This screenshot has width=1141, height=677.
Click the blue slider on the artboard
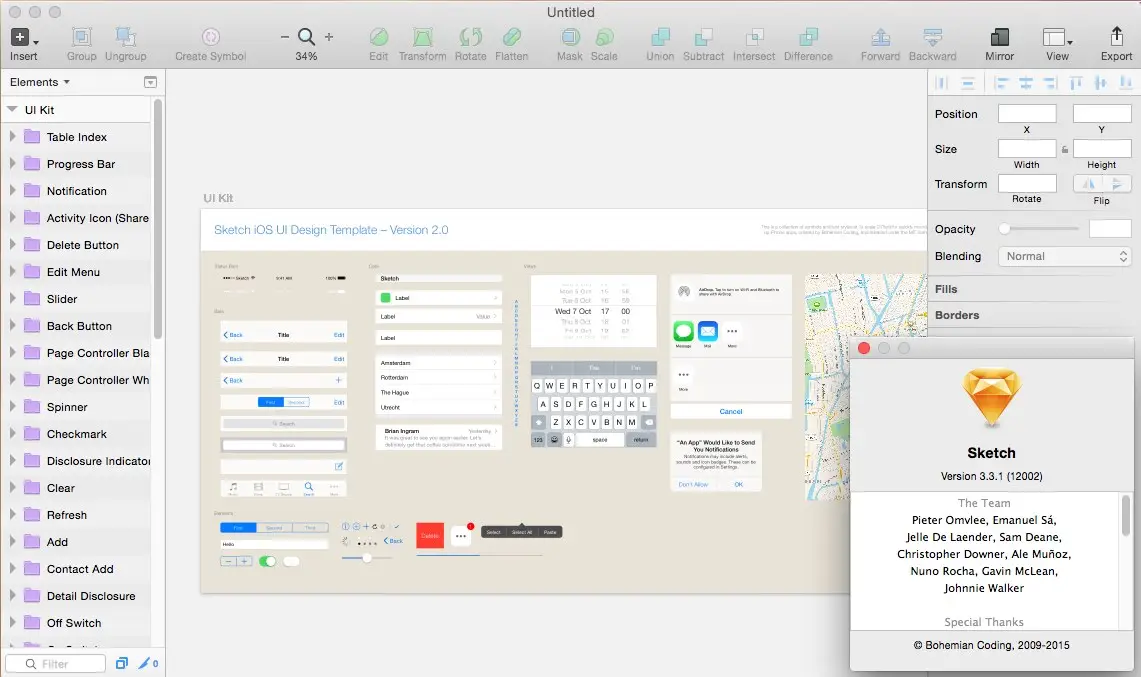click(x=367, y=558)
